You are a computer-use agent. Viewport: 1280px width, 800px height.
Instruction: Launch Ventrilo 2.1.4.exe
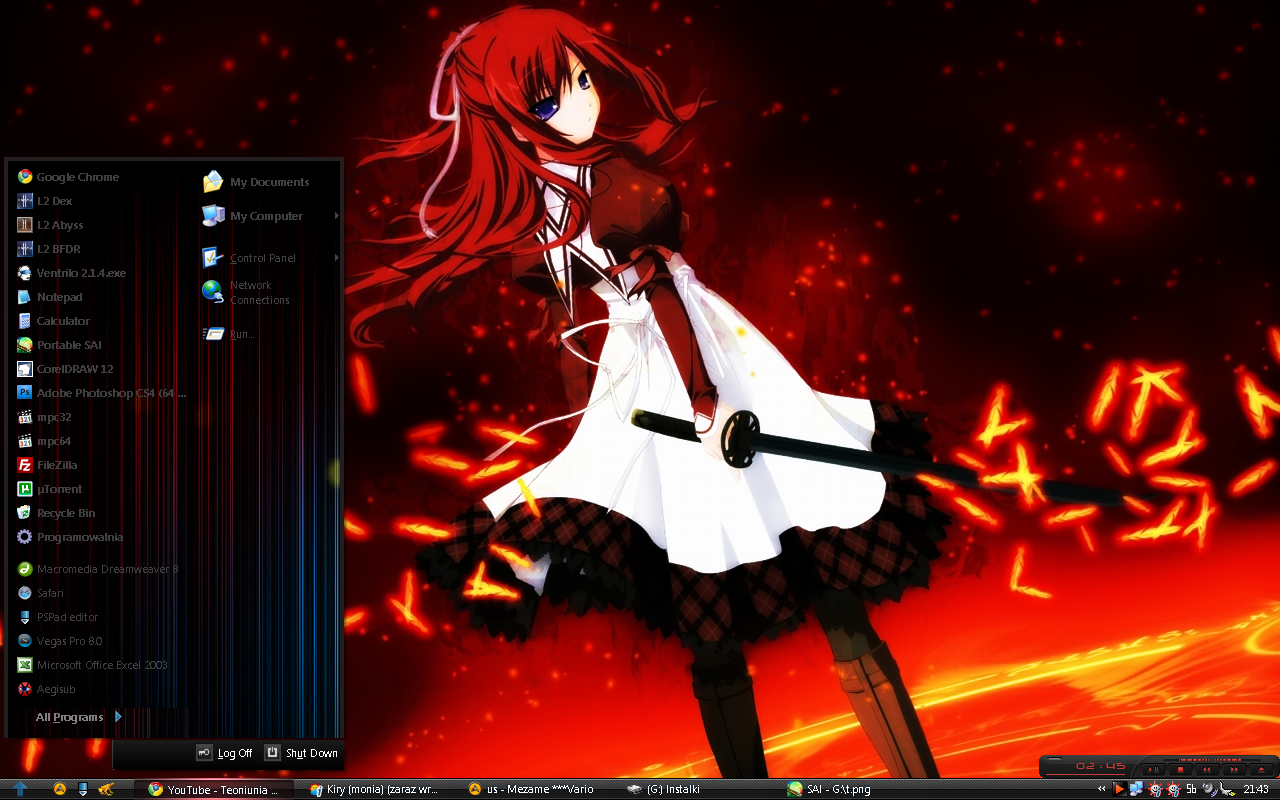click(80, 273)
